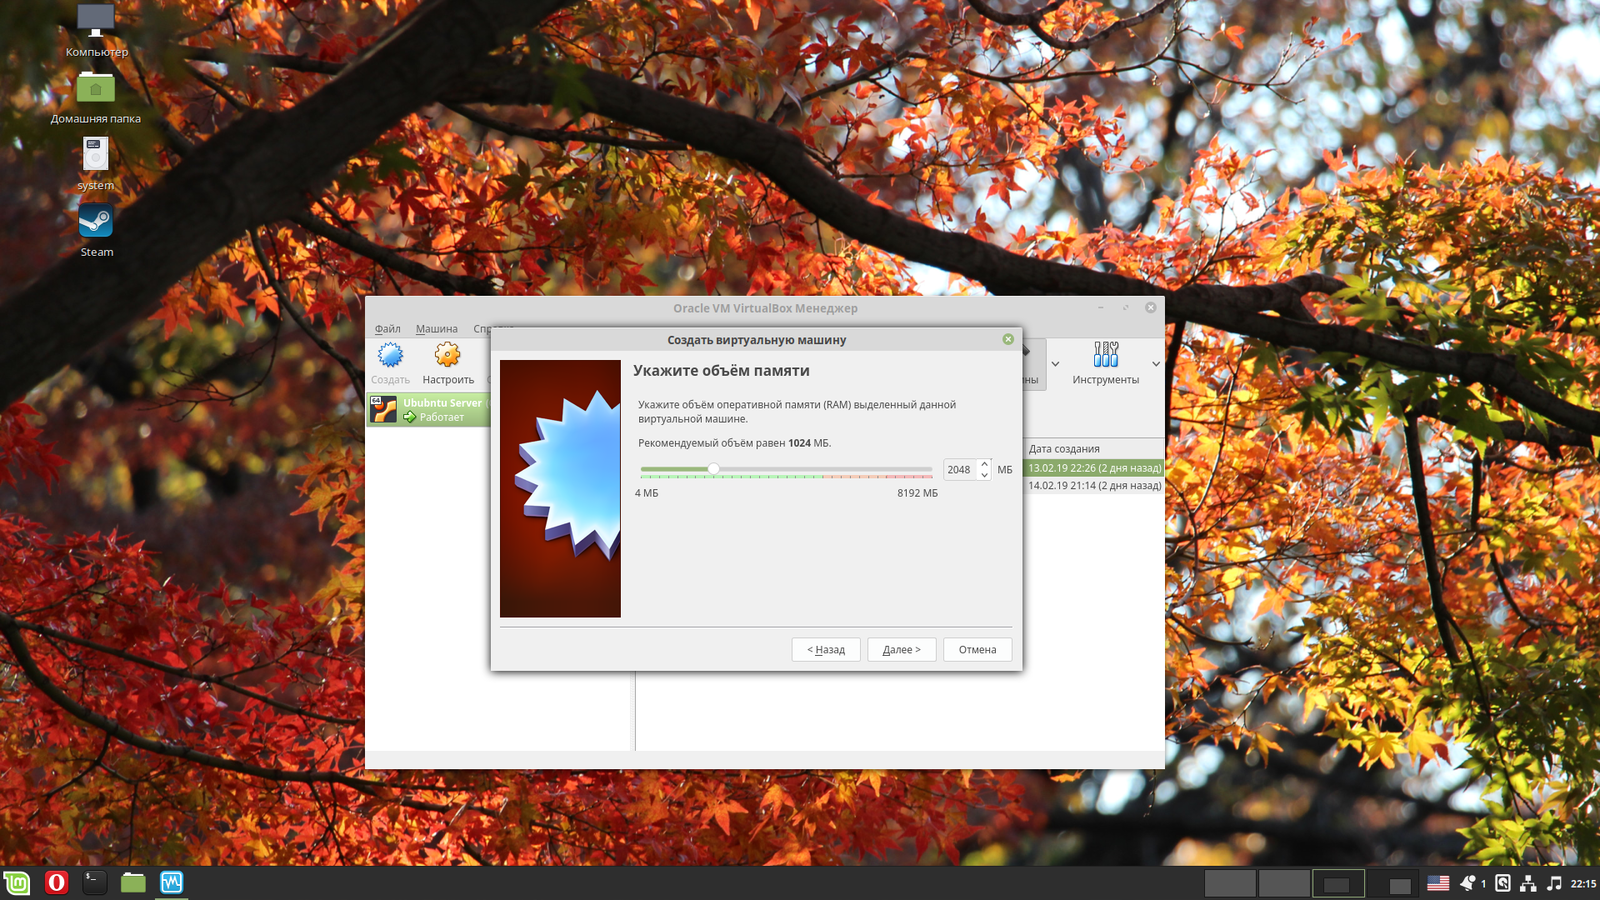
Task: Switch to the fourth workspace in pager
Action: 1391,883
